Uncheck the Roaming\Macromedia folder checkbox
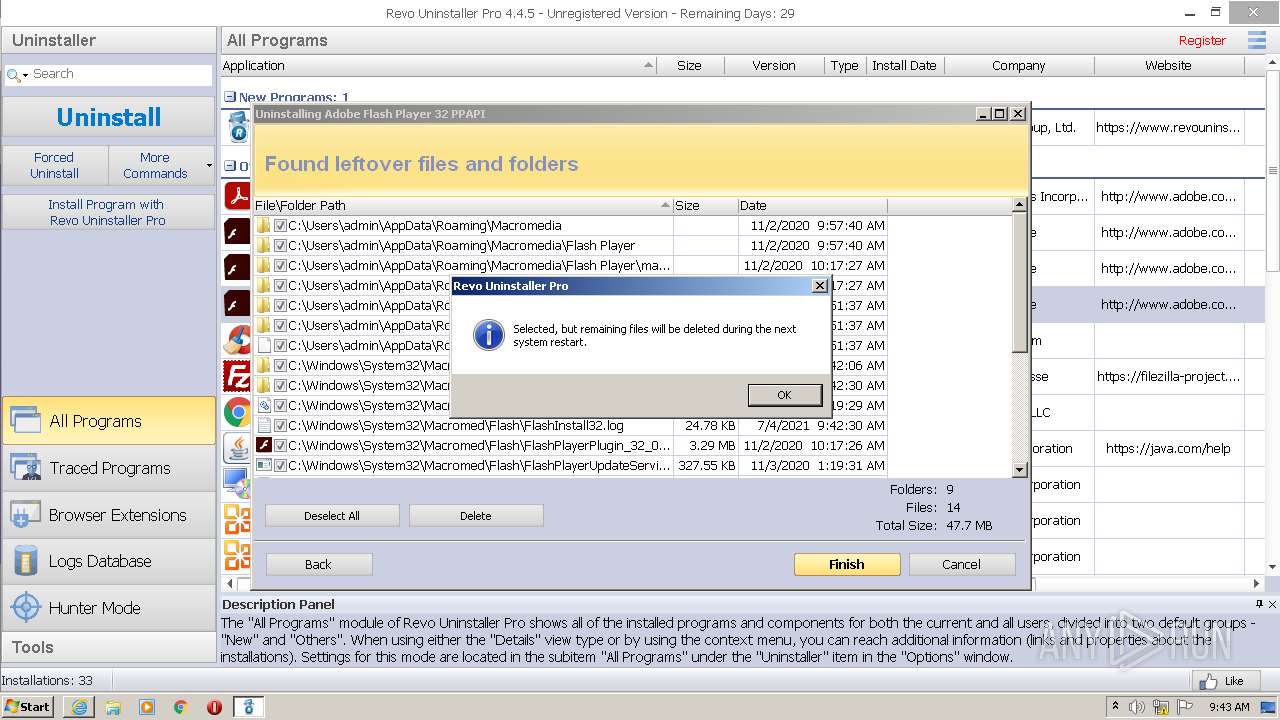This screenshot has width=1280, height=720. [x=280, y=226]
